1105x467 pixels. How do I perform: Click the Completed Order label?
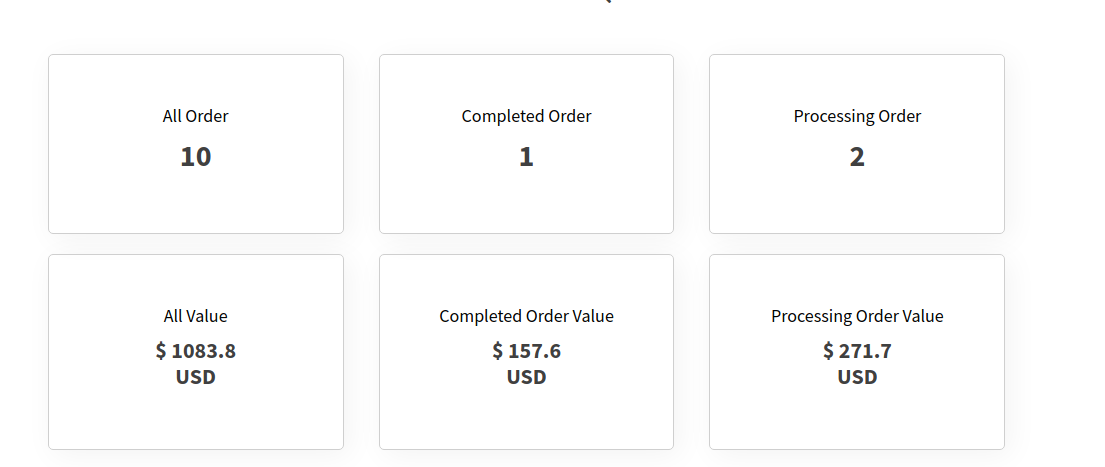point(526,116)
